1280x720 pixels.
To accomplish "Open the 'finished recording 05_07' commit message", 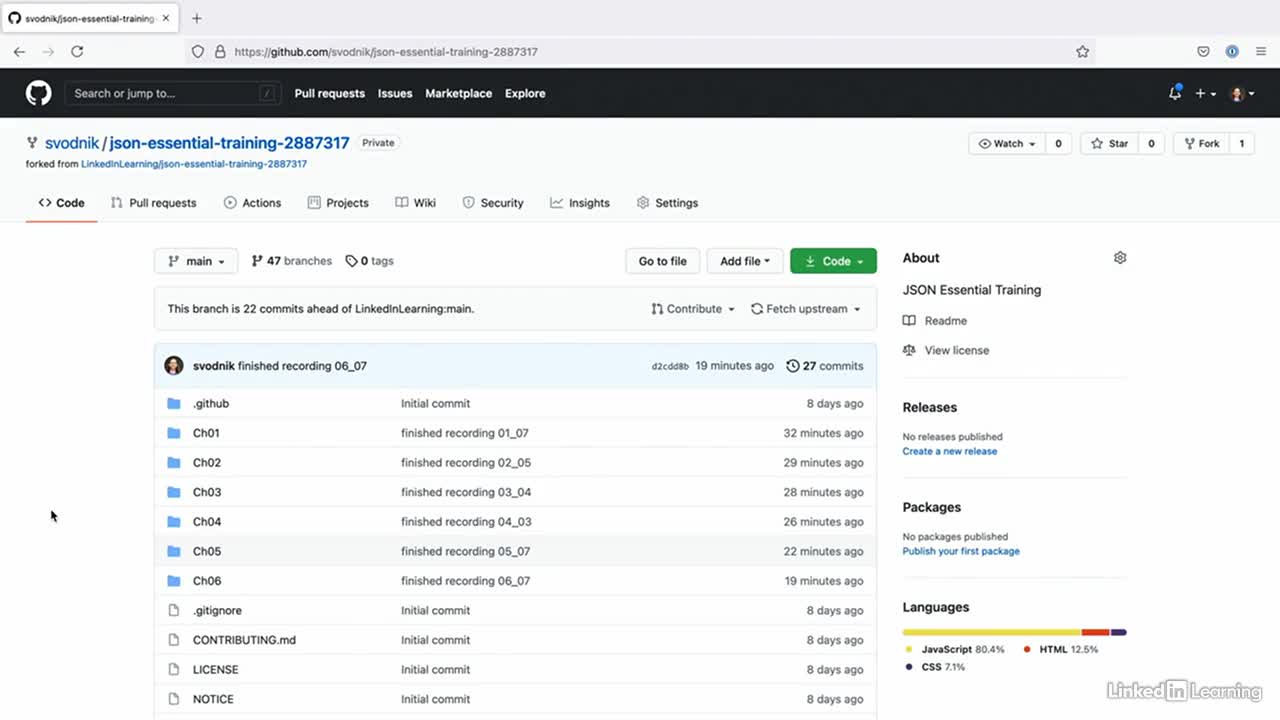I will (x=465, y=551).
